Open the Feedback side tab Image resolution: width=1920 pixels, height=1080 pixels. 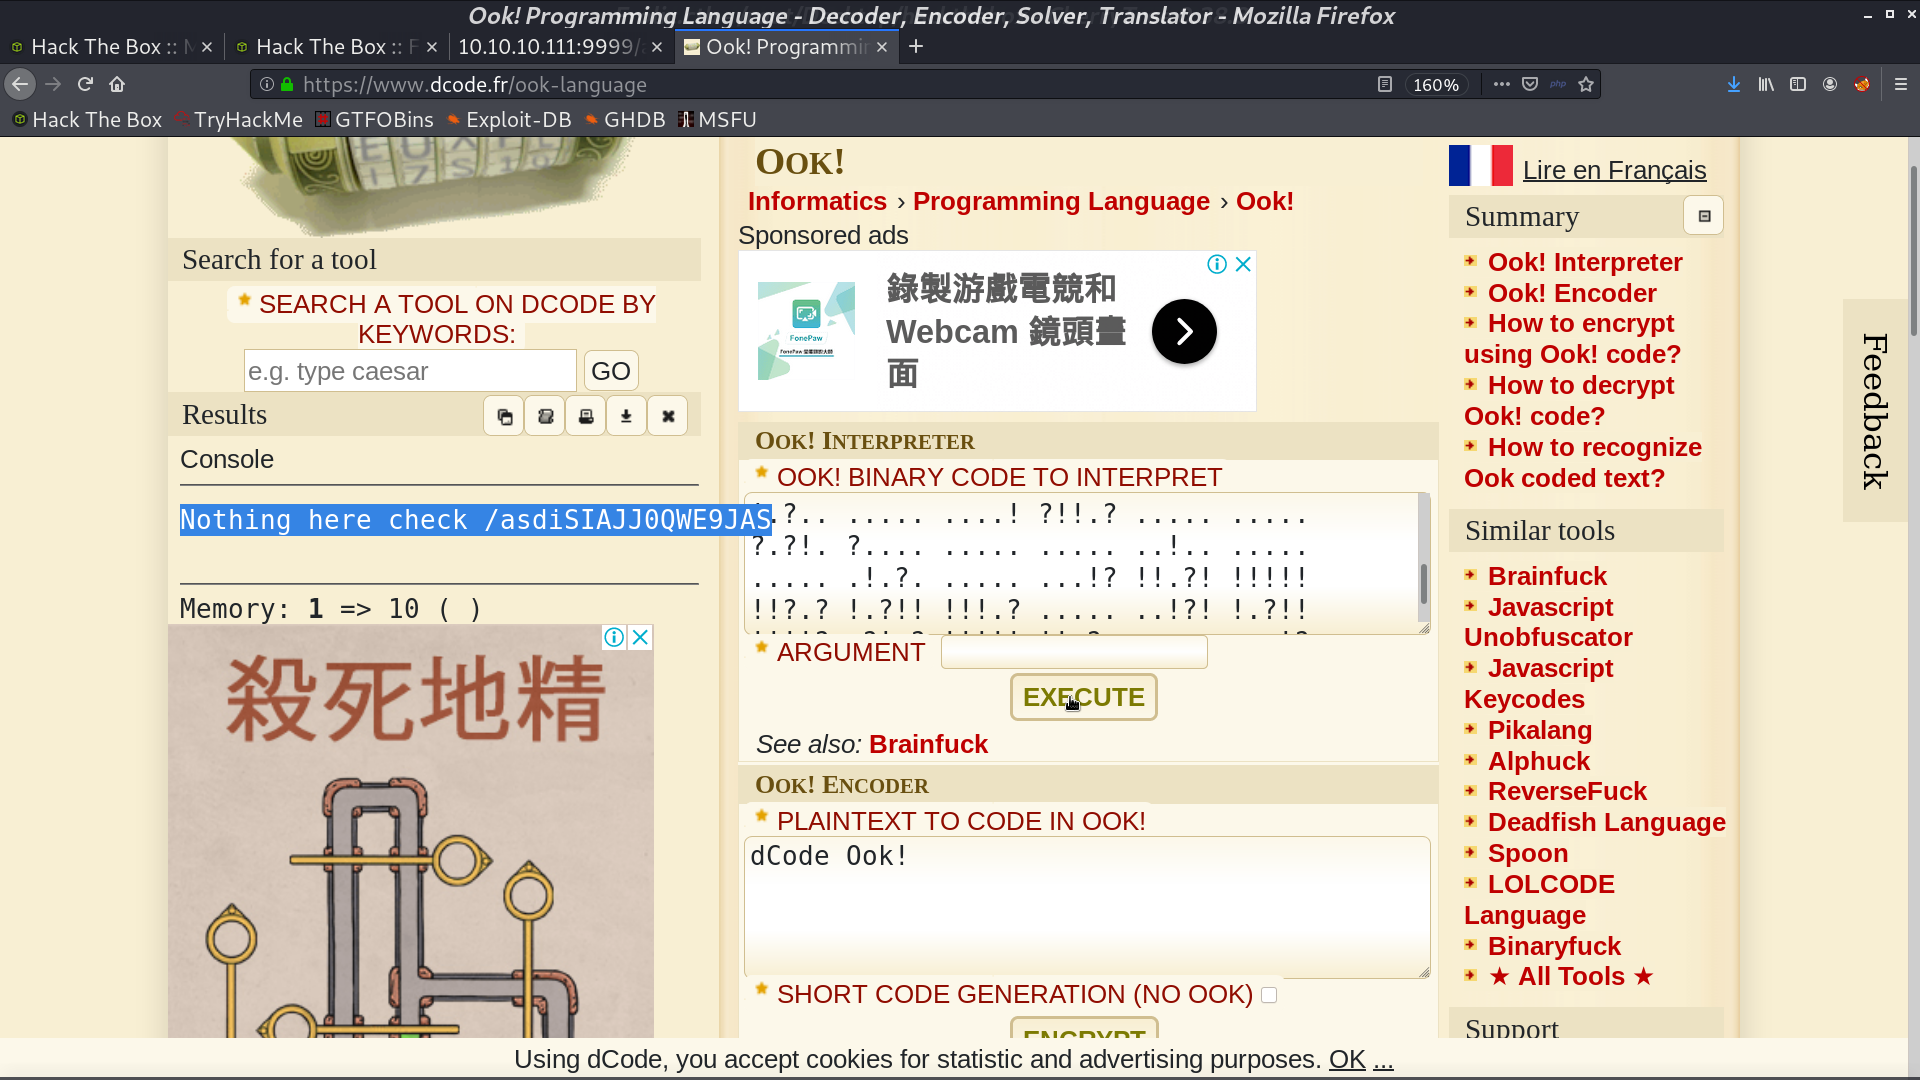[x=1875, y=411]
